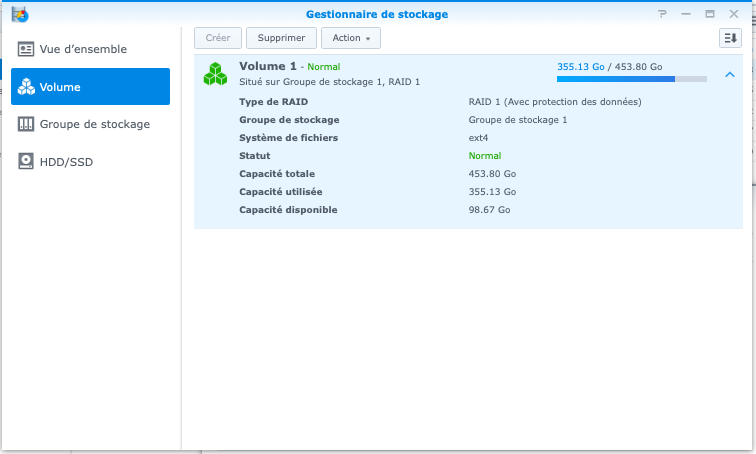Viewport: 756px width, 454px height.
Task: Click the Volume 1 title text
Action: pos(268,66)
